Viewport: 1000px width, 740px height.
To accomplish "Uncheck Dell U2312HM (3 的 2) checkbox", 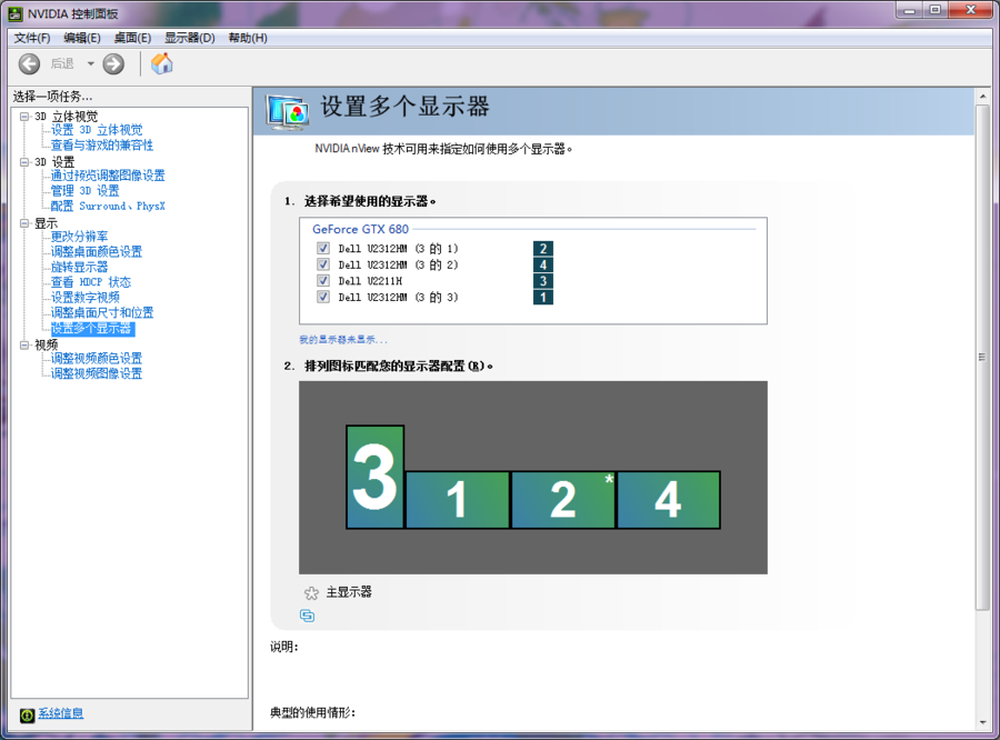I will click(323, 264).
